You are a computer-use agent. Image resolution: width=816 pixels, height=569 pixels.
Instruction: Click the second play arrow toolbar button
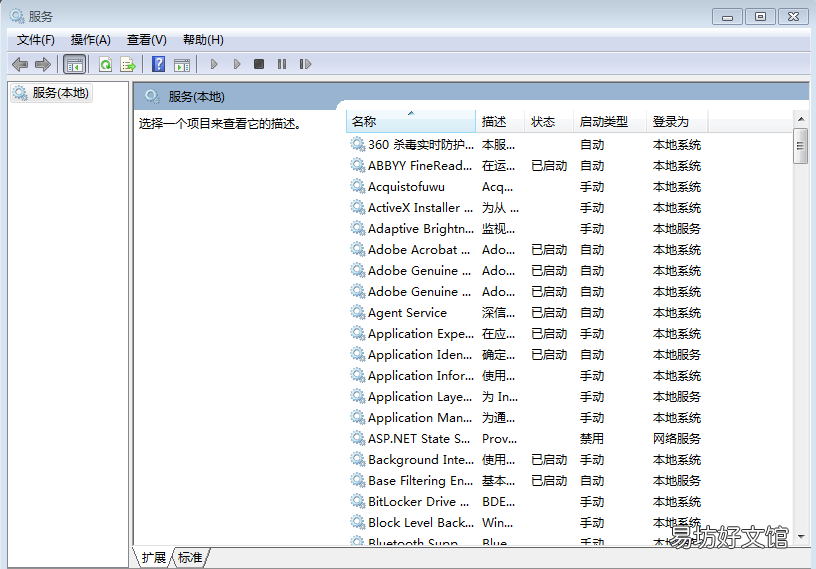coord(237,64)
